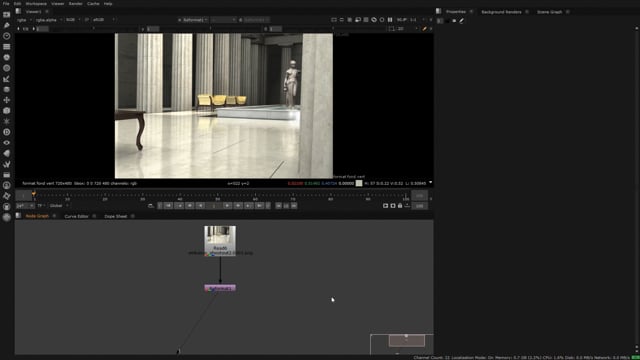Click the timeline playhead marker

coord(34,194)
